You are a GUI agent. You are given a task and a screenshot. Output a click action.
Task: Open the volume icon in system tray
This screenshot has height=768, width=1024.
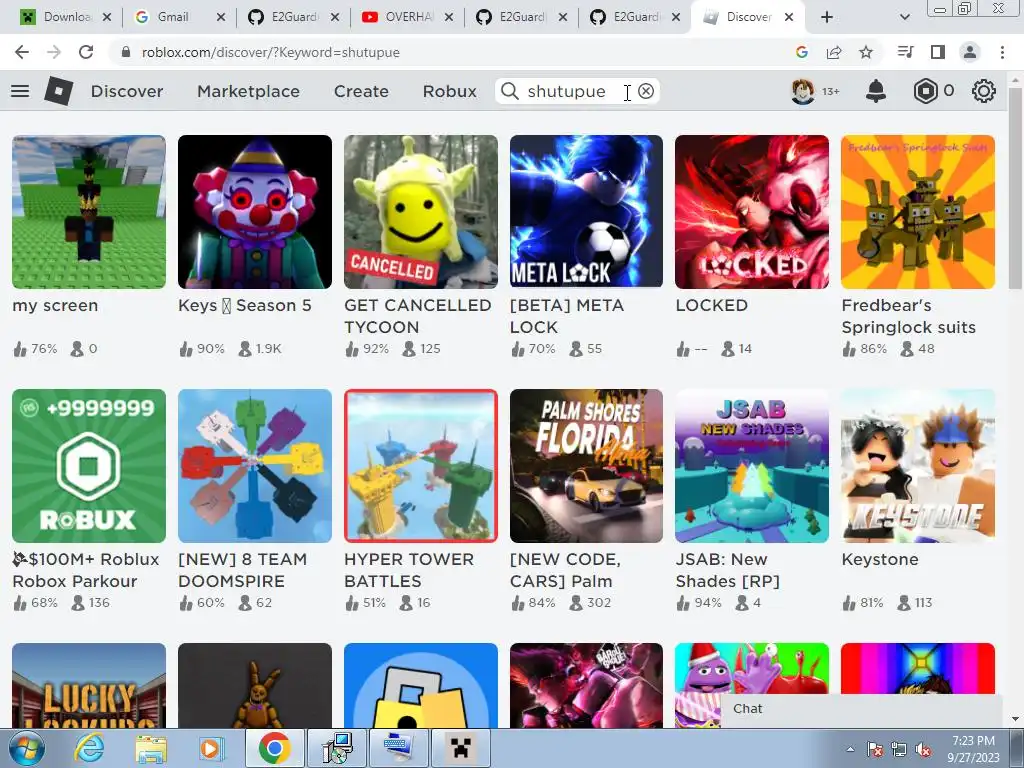[x=923, y=749]
